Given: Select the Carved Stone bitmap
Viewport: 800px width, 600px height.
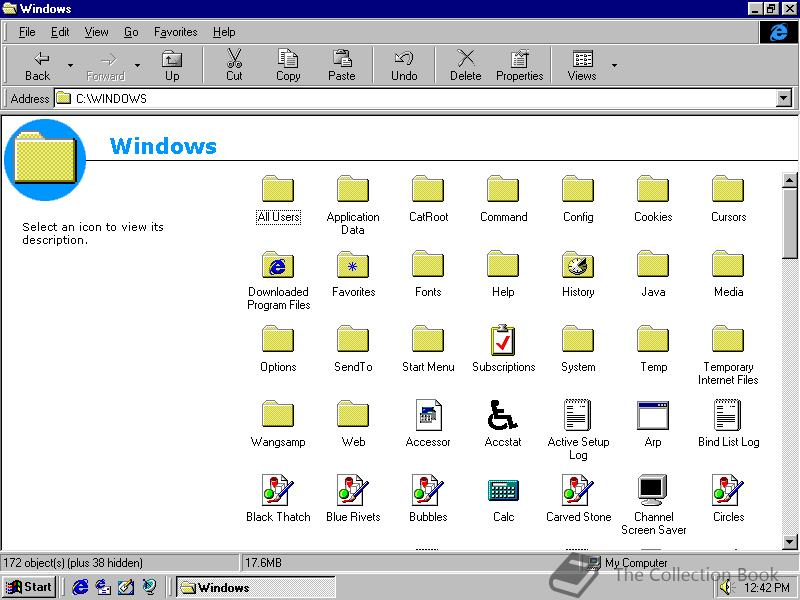Looking at the screenshot, I should coord(578,499).
